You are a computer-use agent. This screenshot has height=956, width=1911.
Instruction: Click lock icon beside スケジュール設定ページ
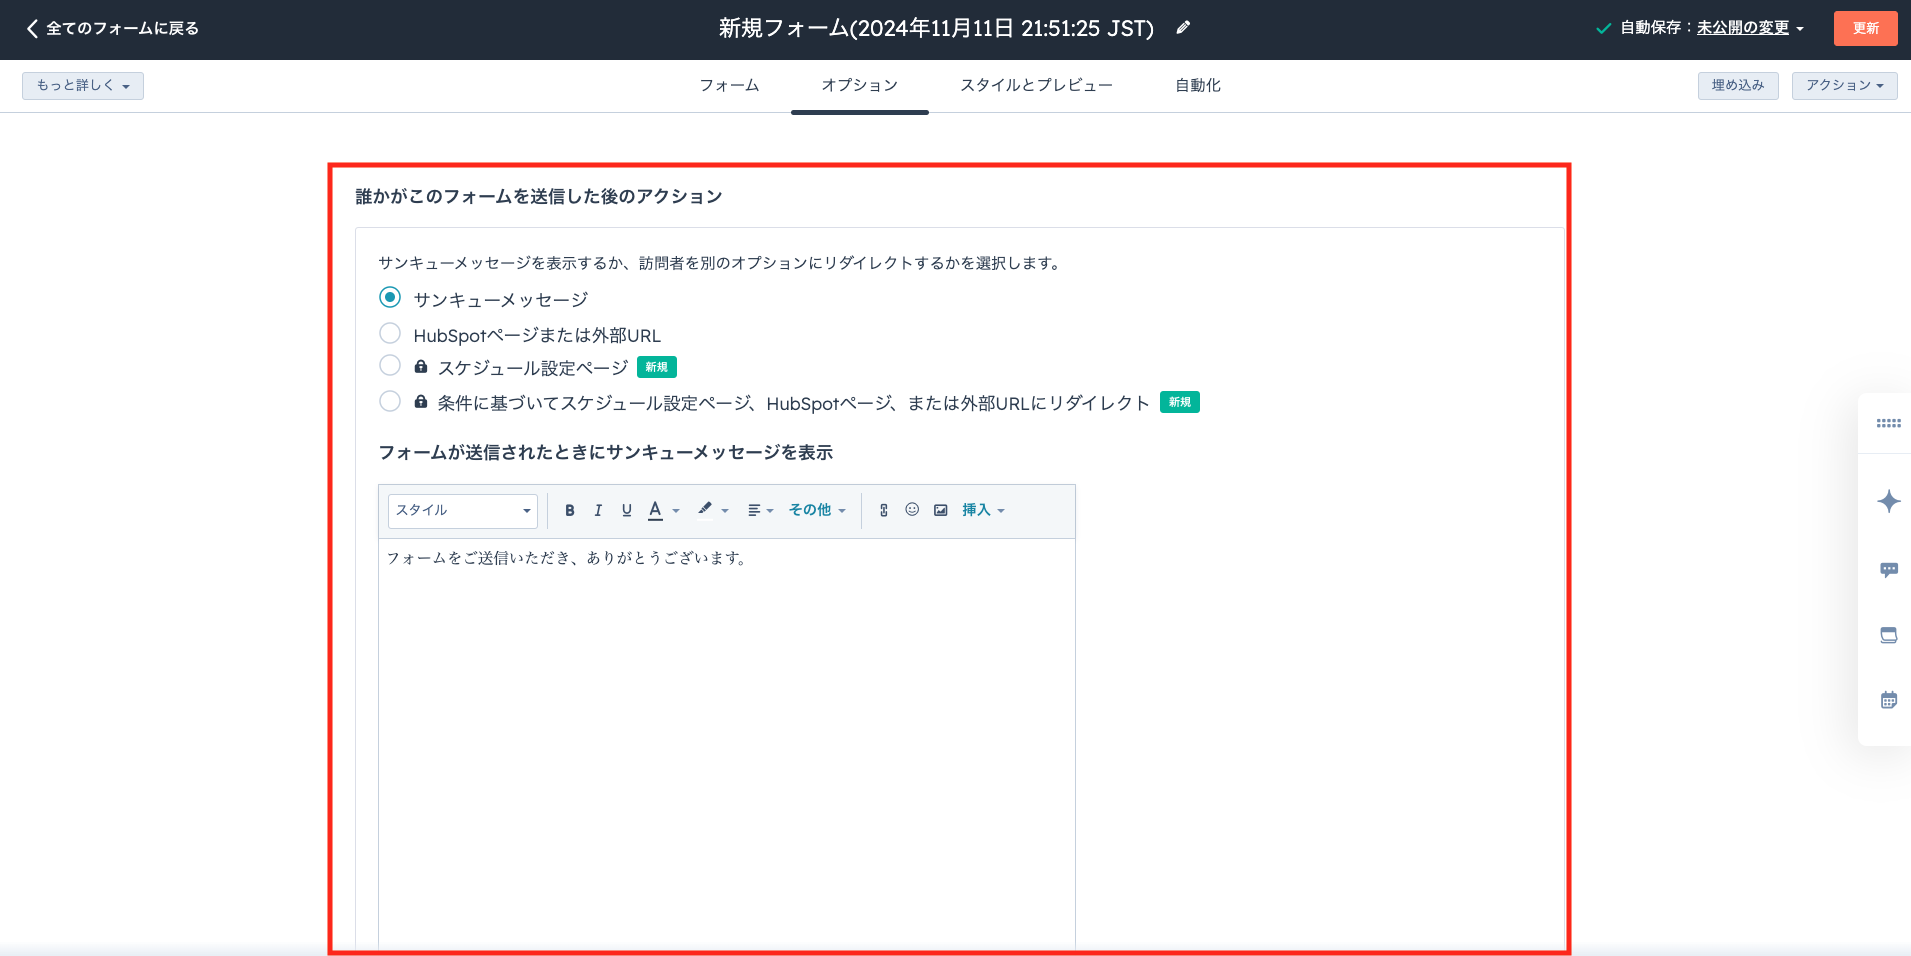click(x=421, y=366)
